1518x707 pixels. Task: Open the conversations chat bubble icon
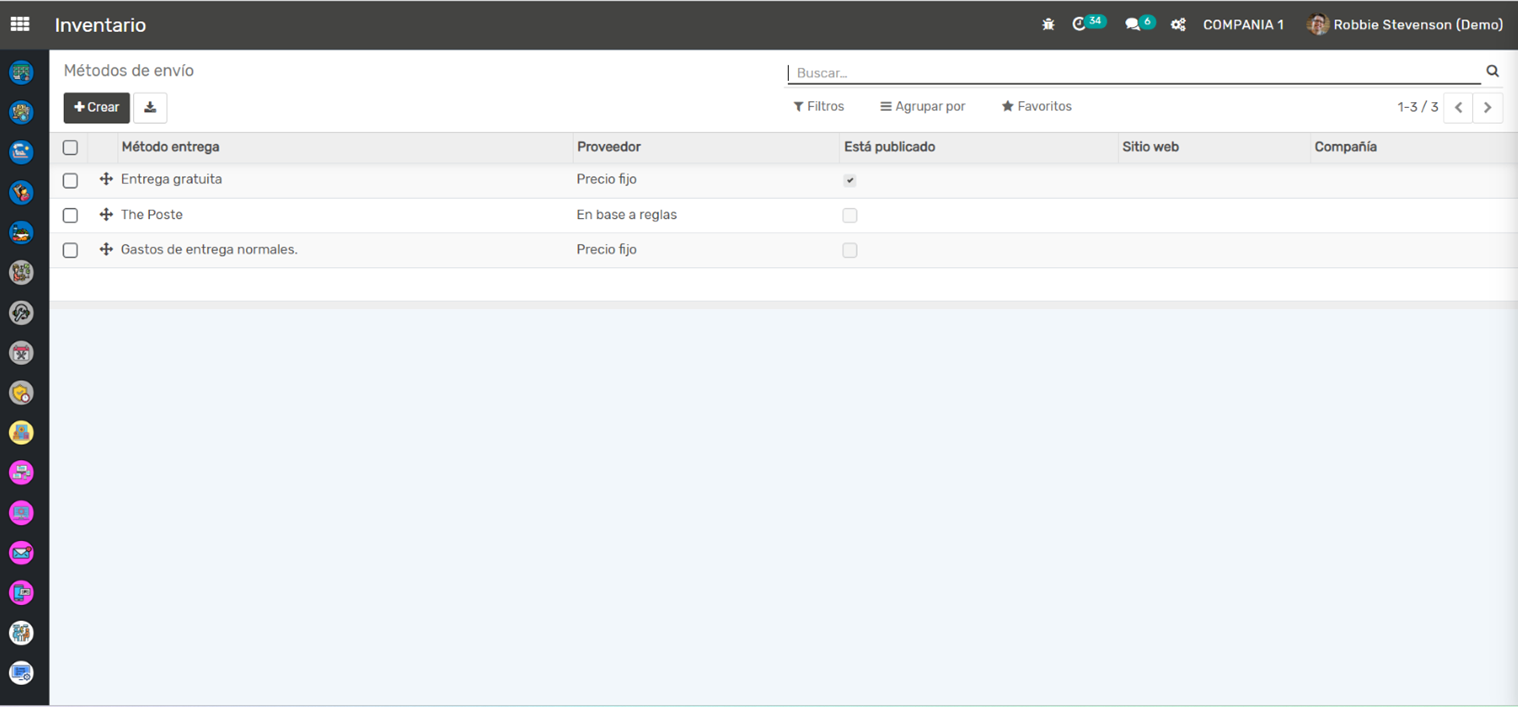(x=1133, y=24)
